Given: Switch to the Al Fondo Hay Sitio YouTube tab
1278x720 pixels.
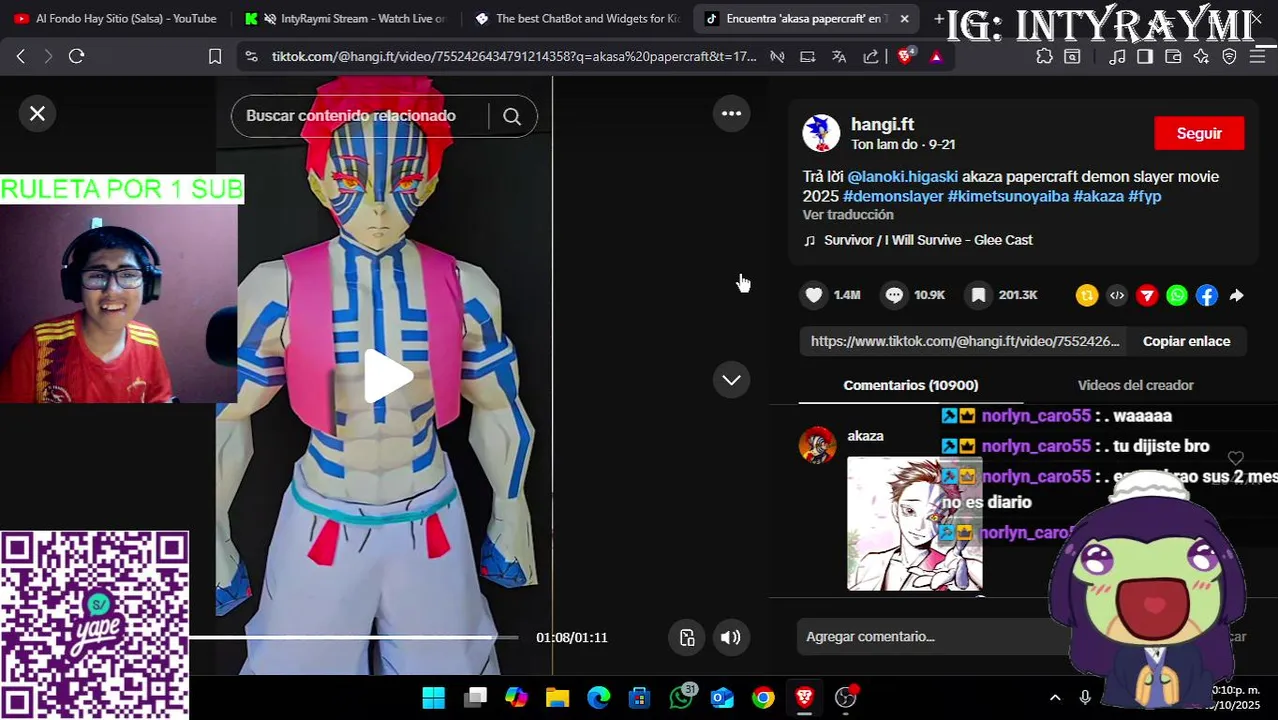Looking at the screenshot, I should tap(114, 18).
